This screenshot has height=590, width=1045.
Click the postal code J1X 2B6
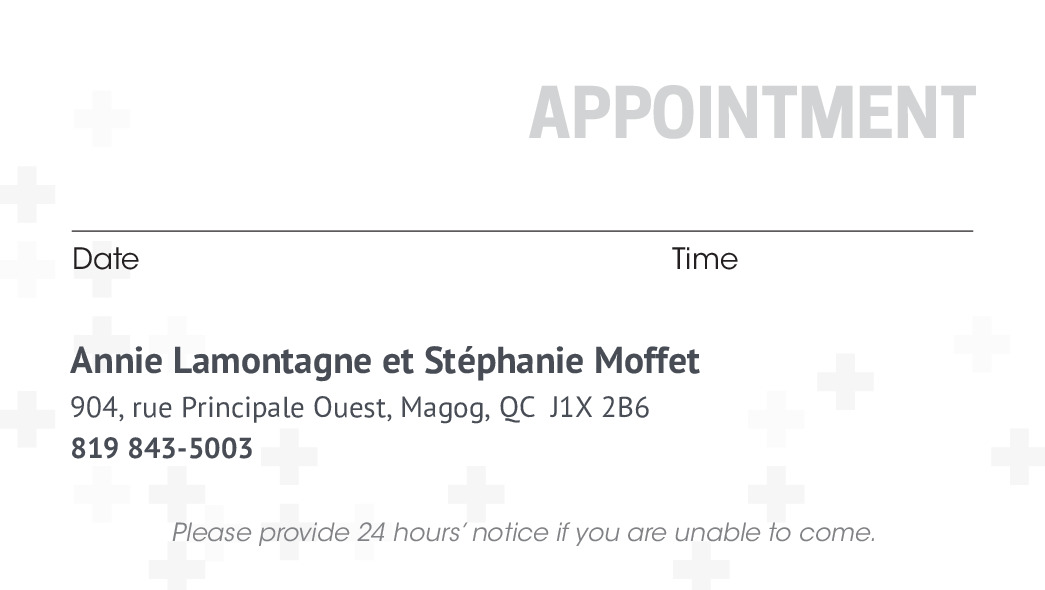(599, 408)
